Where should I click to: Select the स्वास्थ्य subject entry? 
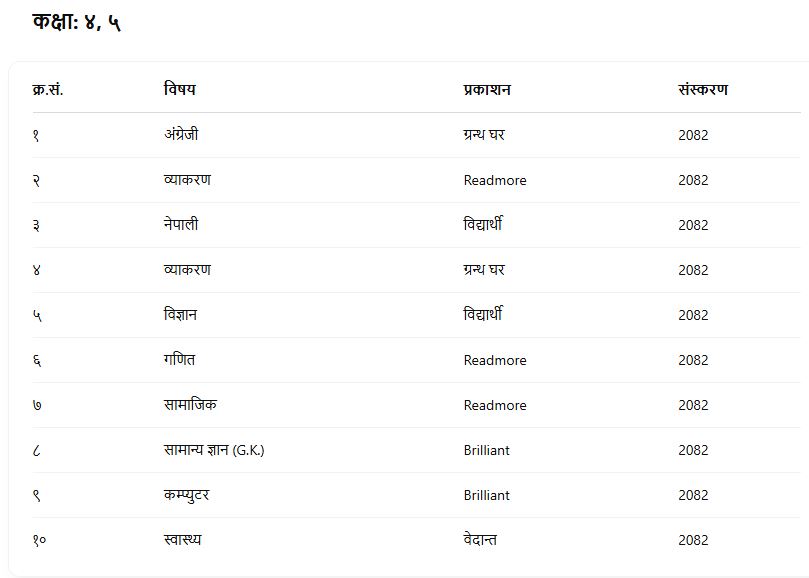182,540
